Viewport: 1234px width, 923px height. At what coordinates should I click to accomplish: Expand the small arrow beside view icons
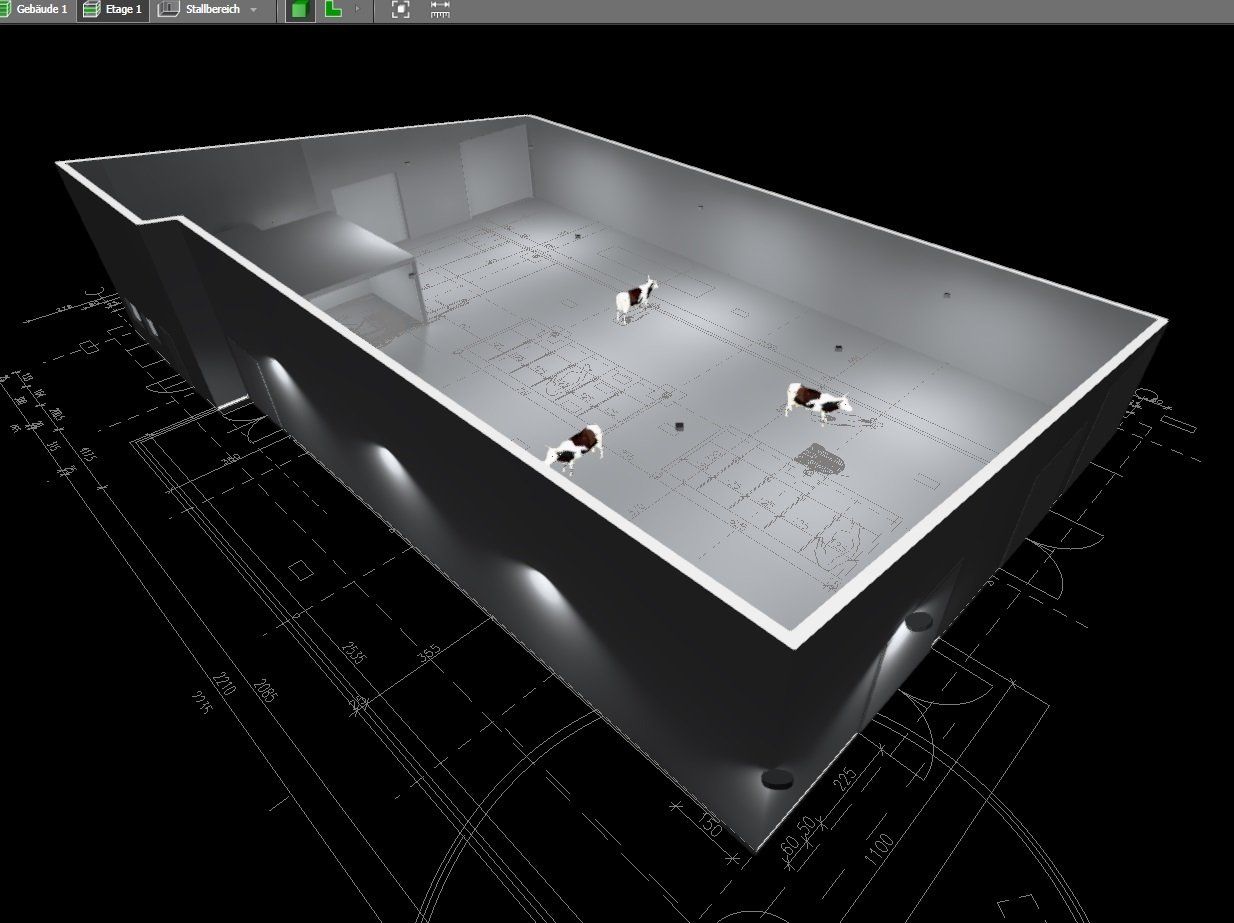(357, 10)
